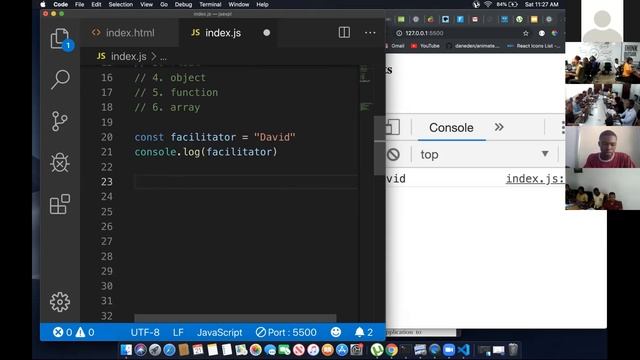Click the Wi-Fi icon in the macOS menu bar
This screenshot has height=360, width=640.
coord(487,4)
